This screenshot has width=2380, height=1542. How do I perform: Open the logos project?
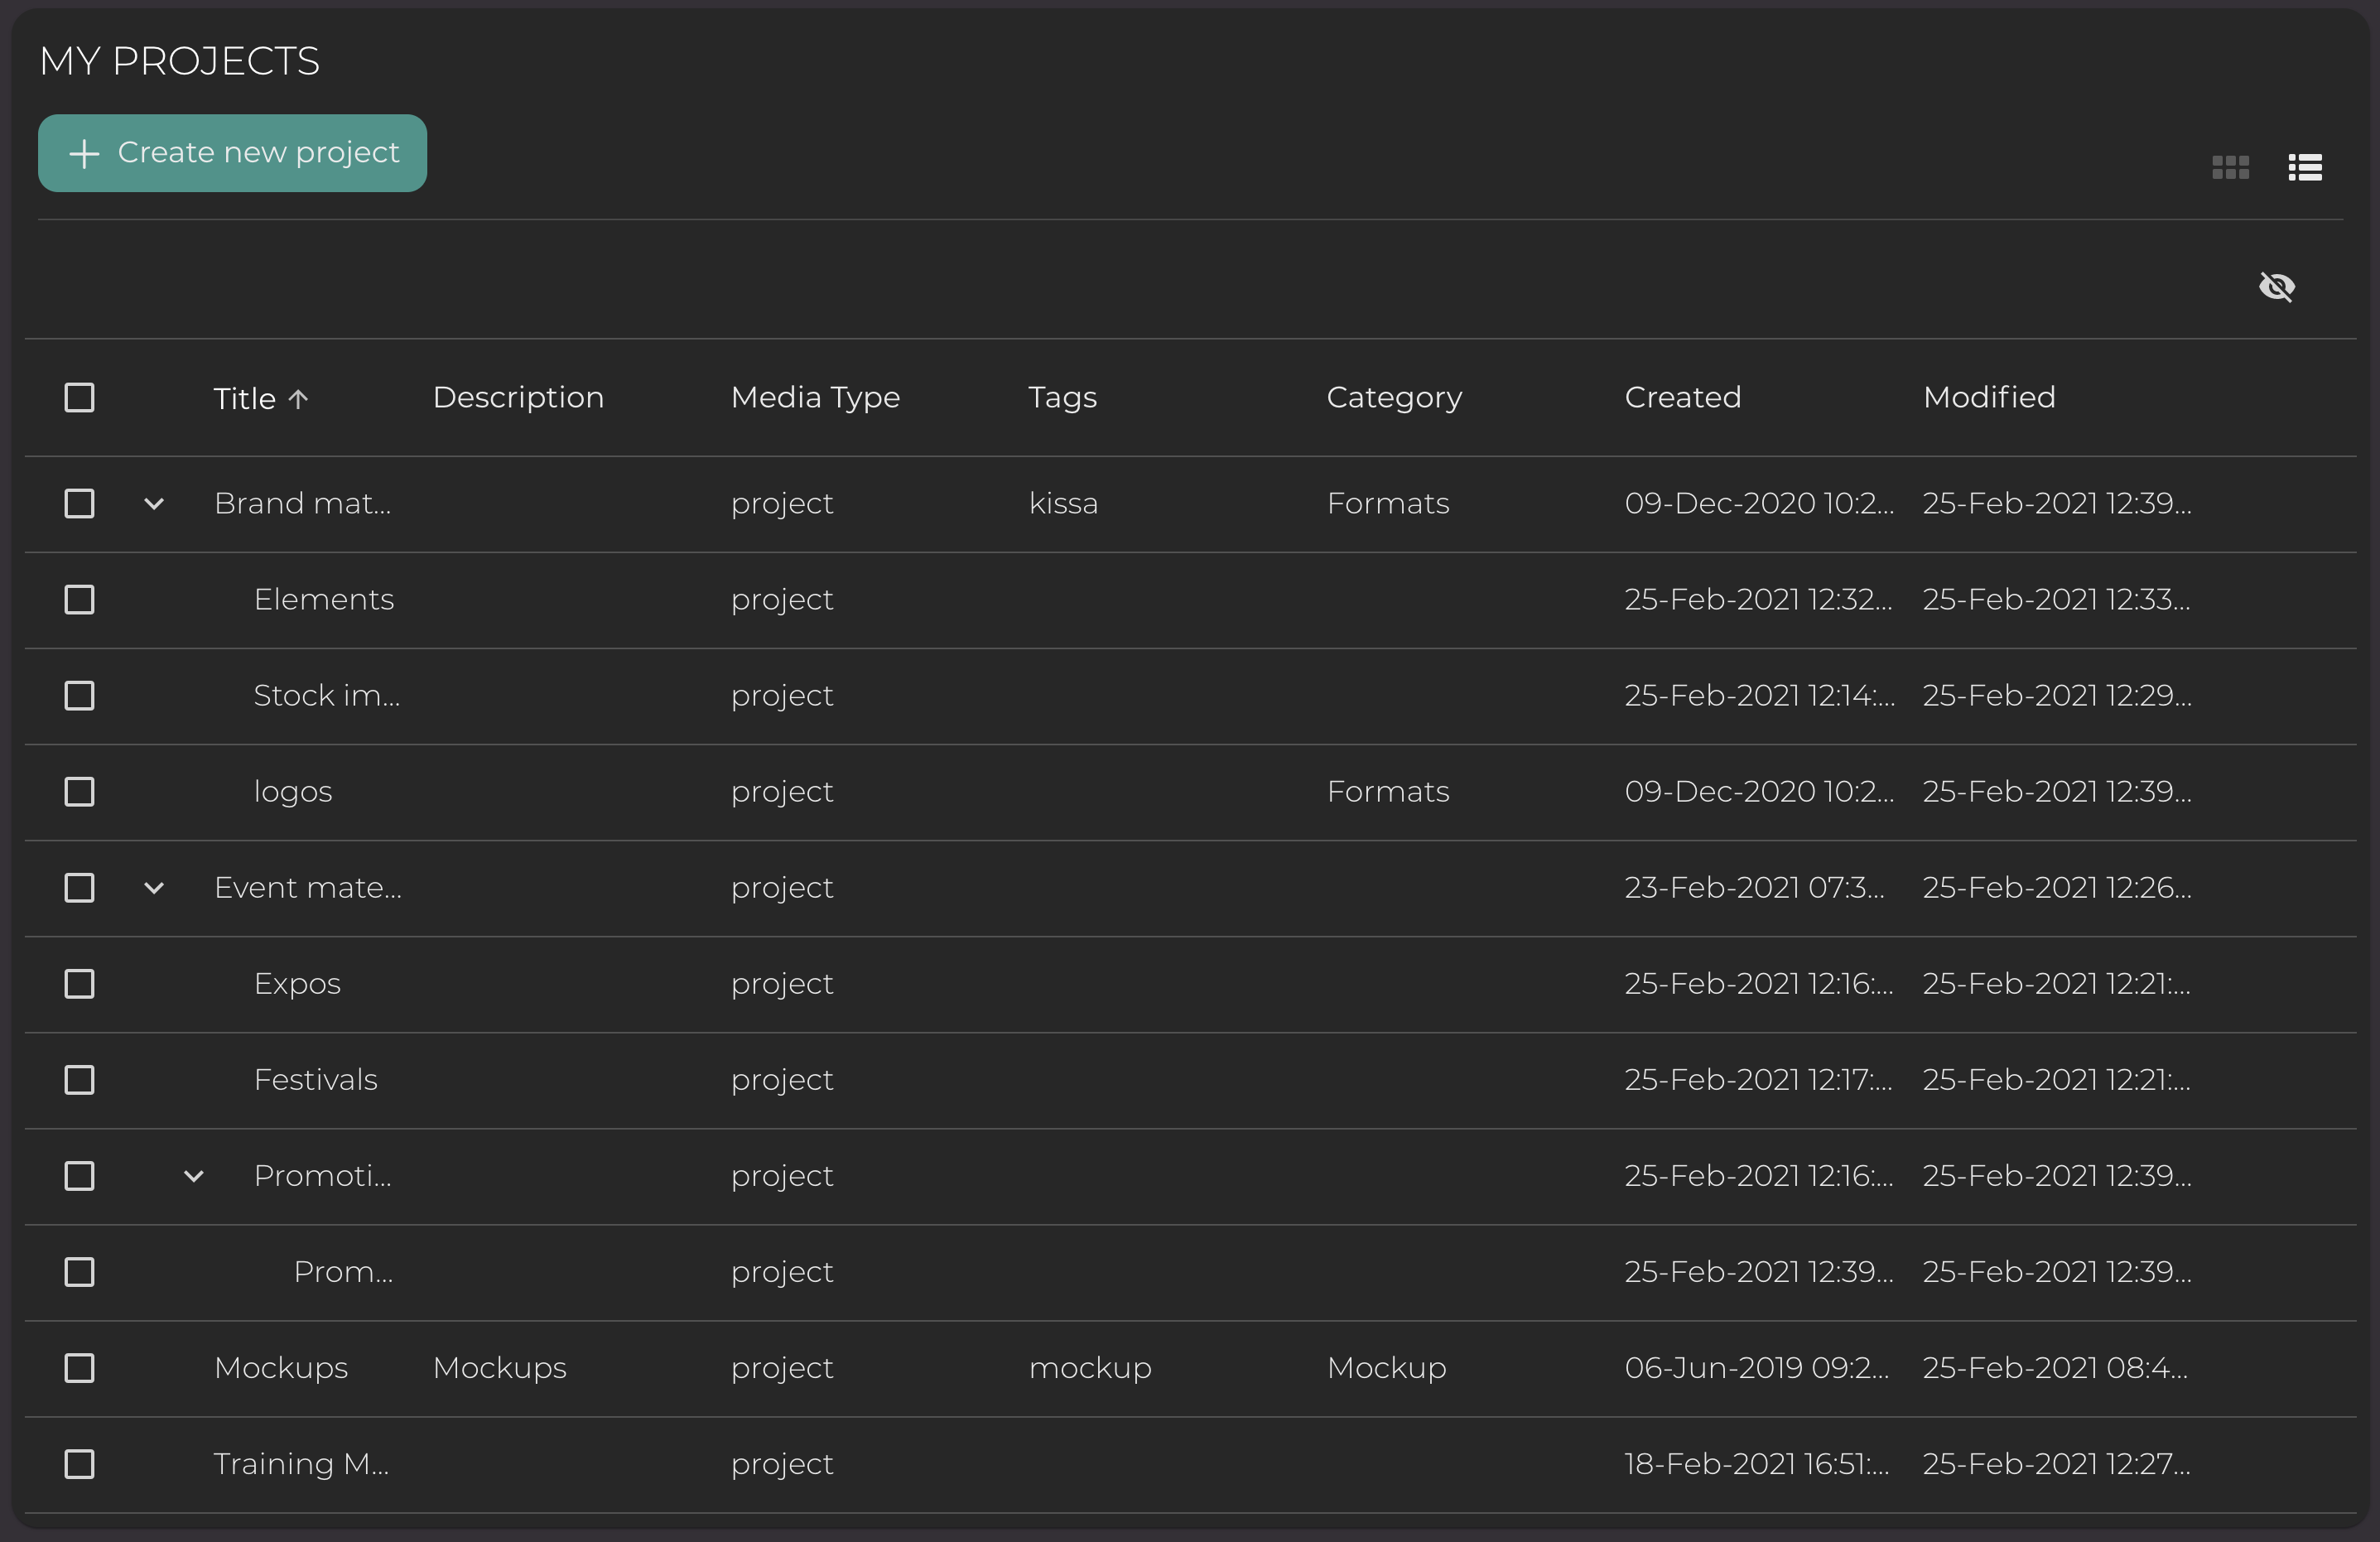click(x=292, y=792)
